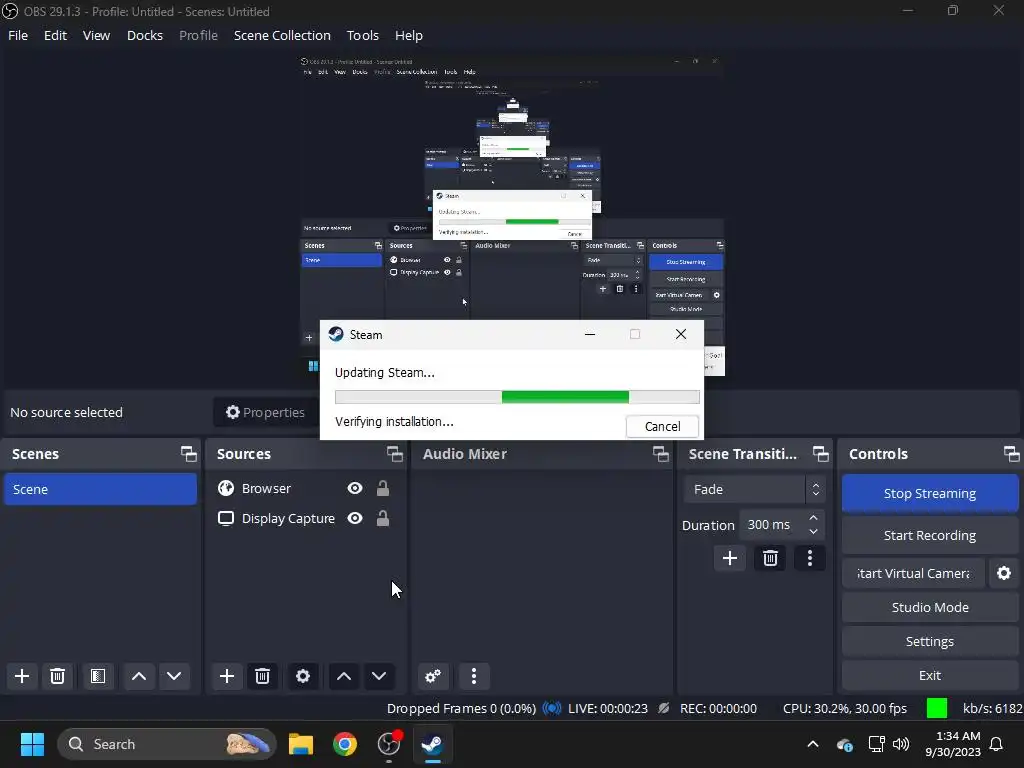The width and height of the screenshot is (1024, 768).
Task: Open OBS Settings
Action: (x=930, y=641)
